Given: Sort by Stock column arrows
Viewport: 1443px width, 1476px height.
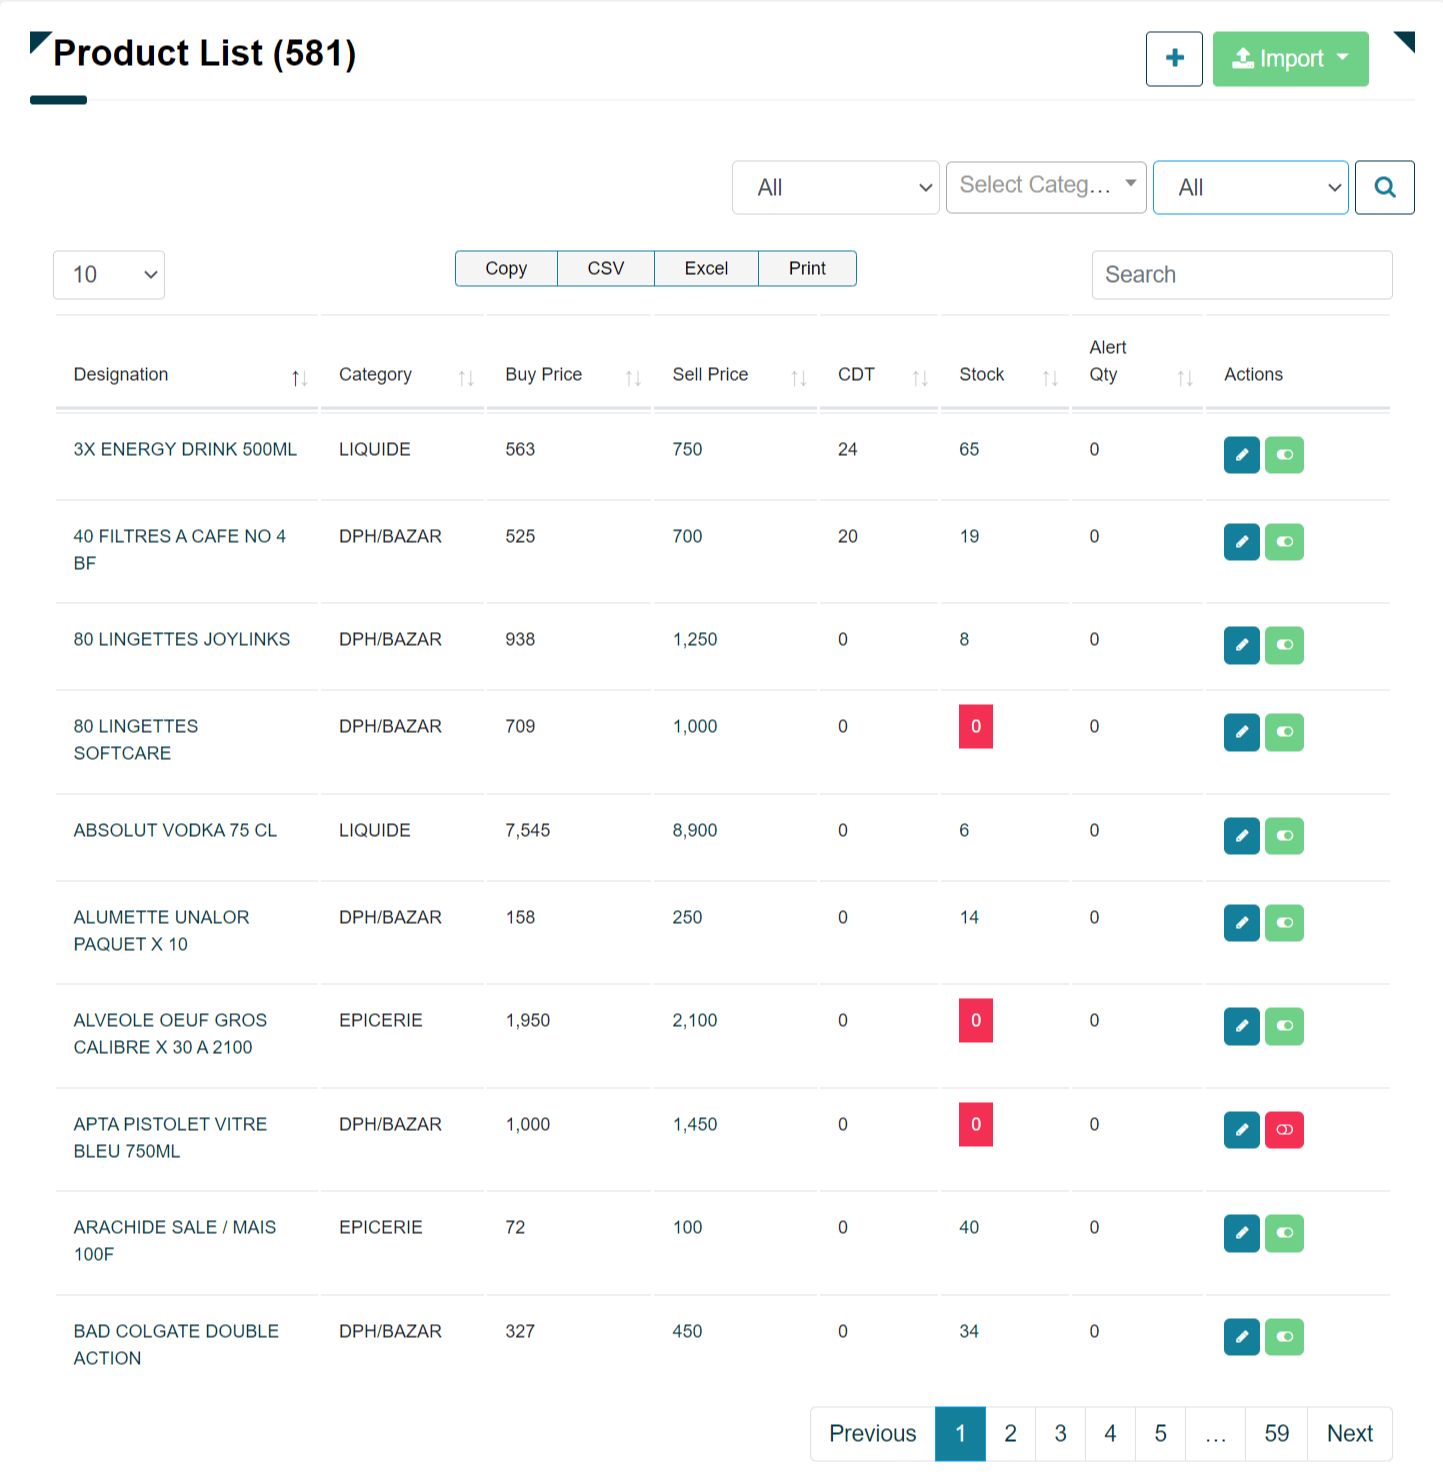Looking at the screenshot, I should click(1050, 378).
